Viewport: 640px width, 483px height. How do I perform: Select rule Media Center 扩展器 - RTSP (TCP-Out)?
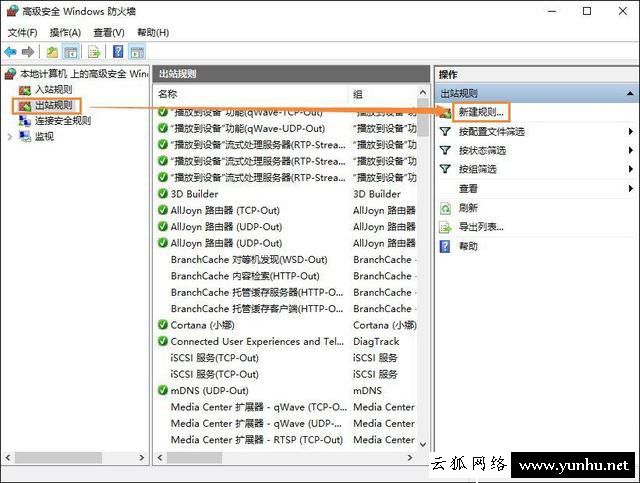[x=257, y=439]
